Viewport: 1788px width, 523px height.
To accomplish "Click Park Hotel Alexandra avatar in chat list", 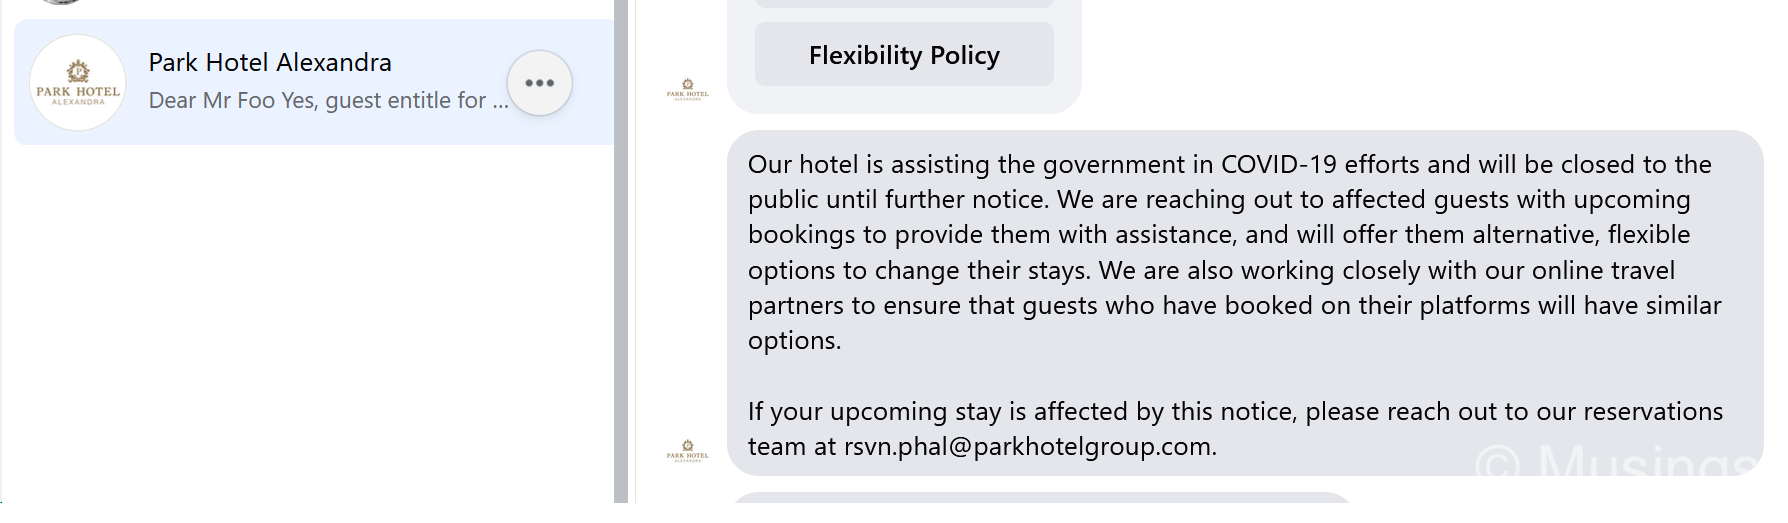I will point(78,83).
